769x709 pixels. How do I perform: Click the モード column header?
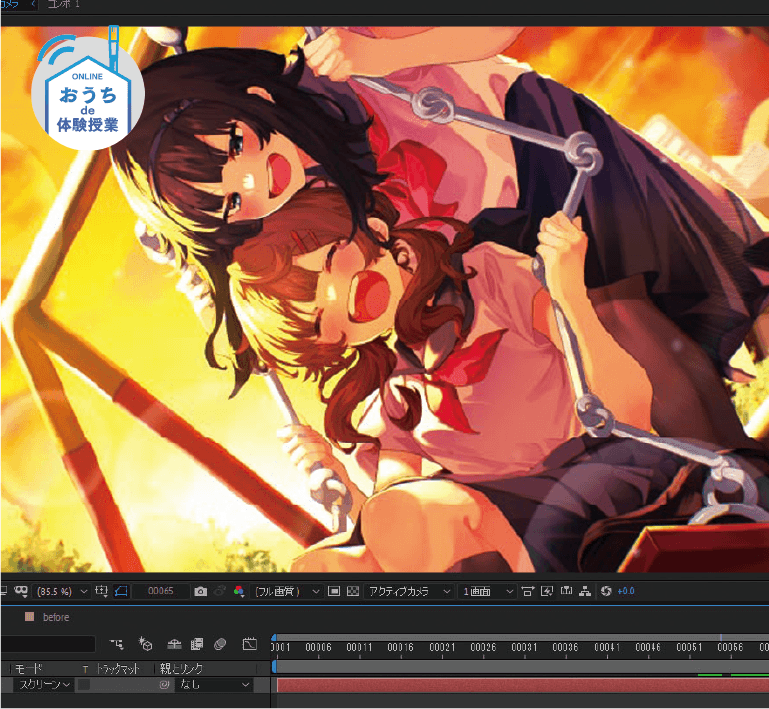click(28, 668)
